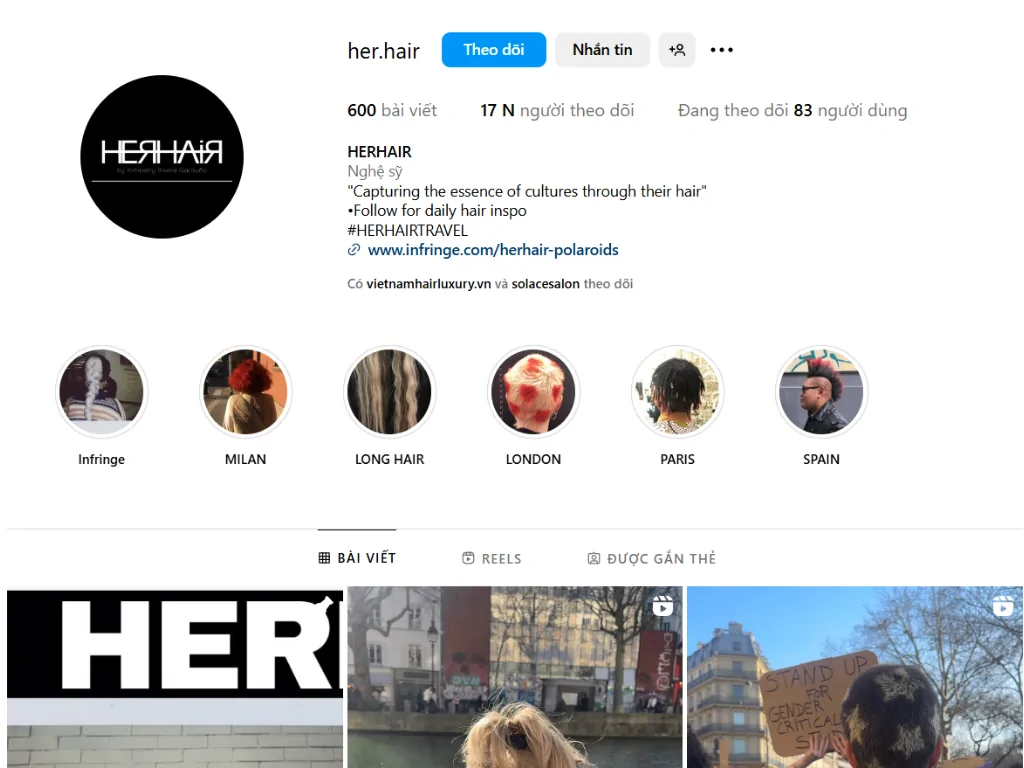This screenshot has height=768, width=1024.
Task: Open the three-dot options menu
Action: (722, 50)
